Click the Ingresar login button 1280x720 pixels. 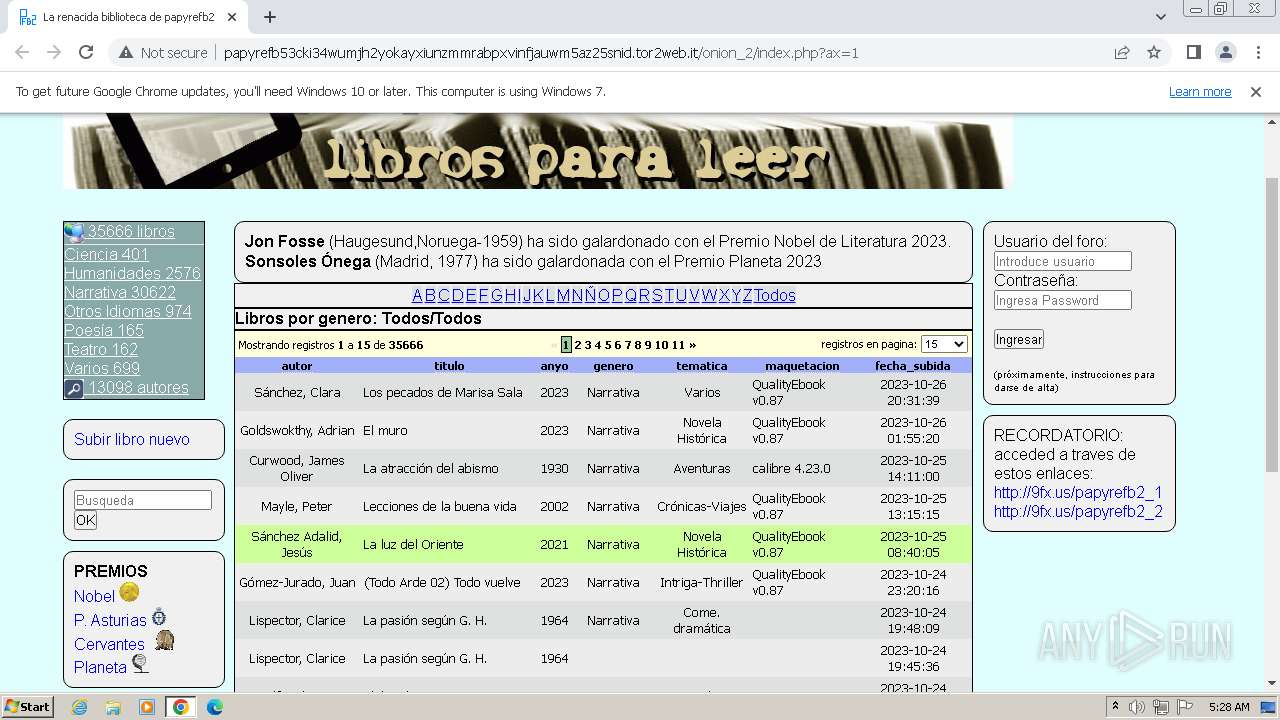tap(1019, 339)
